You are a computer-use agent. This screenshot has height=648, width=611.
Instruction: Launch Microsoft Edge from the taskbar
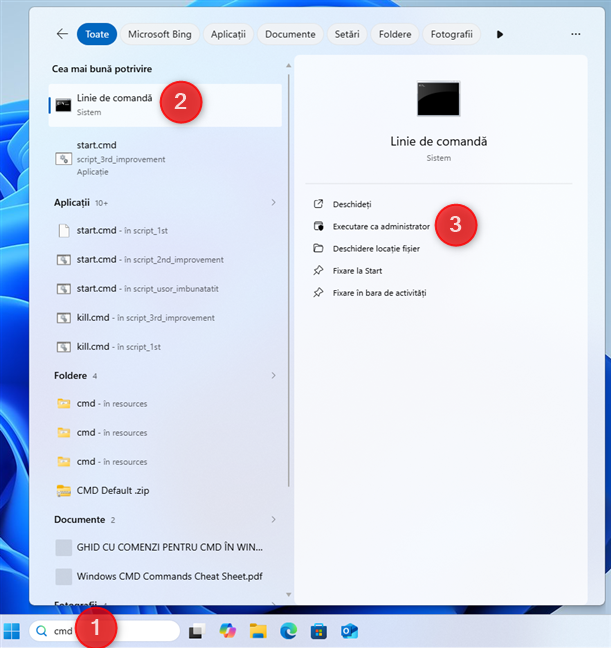[x=288, y=631]
